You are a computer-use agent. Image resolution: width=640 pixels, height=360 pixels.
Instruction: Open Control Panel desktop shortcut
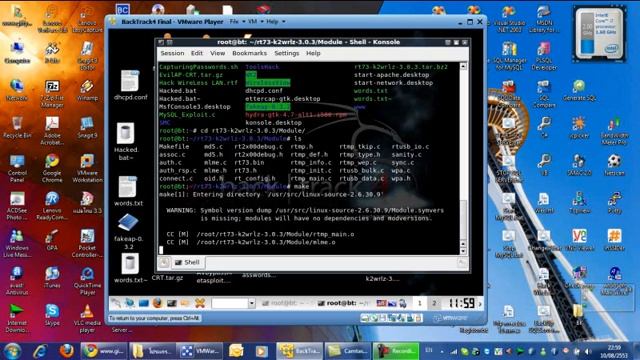(17, 168)
